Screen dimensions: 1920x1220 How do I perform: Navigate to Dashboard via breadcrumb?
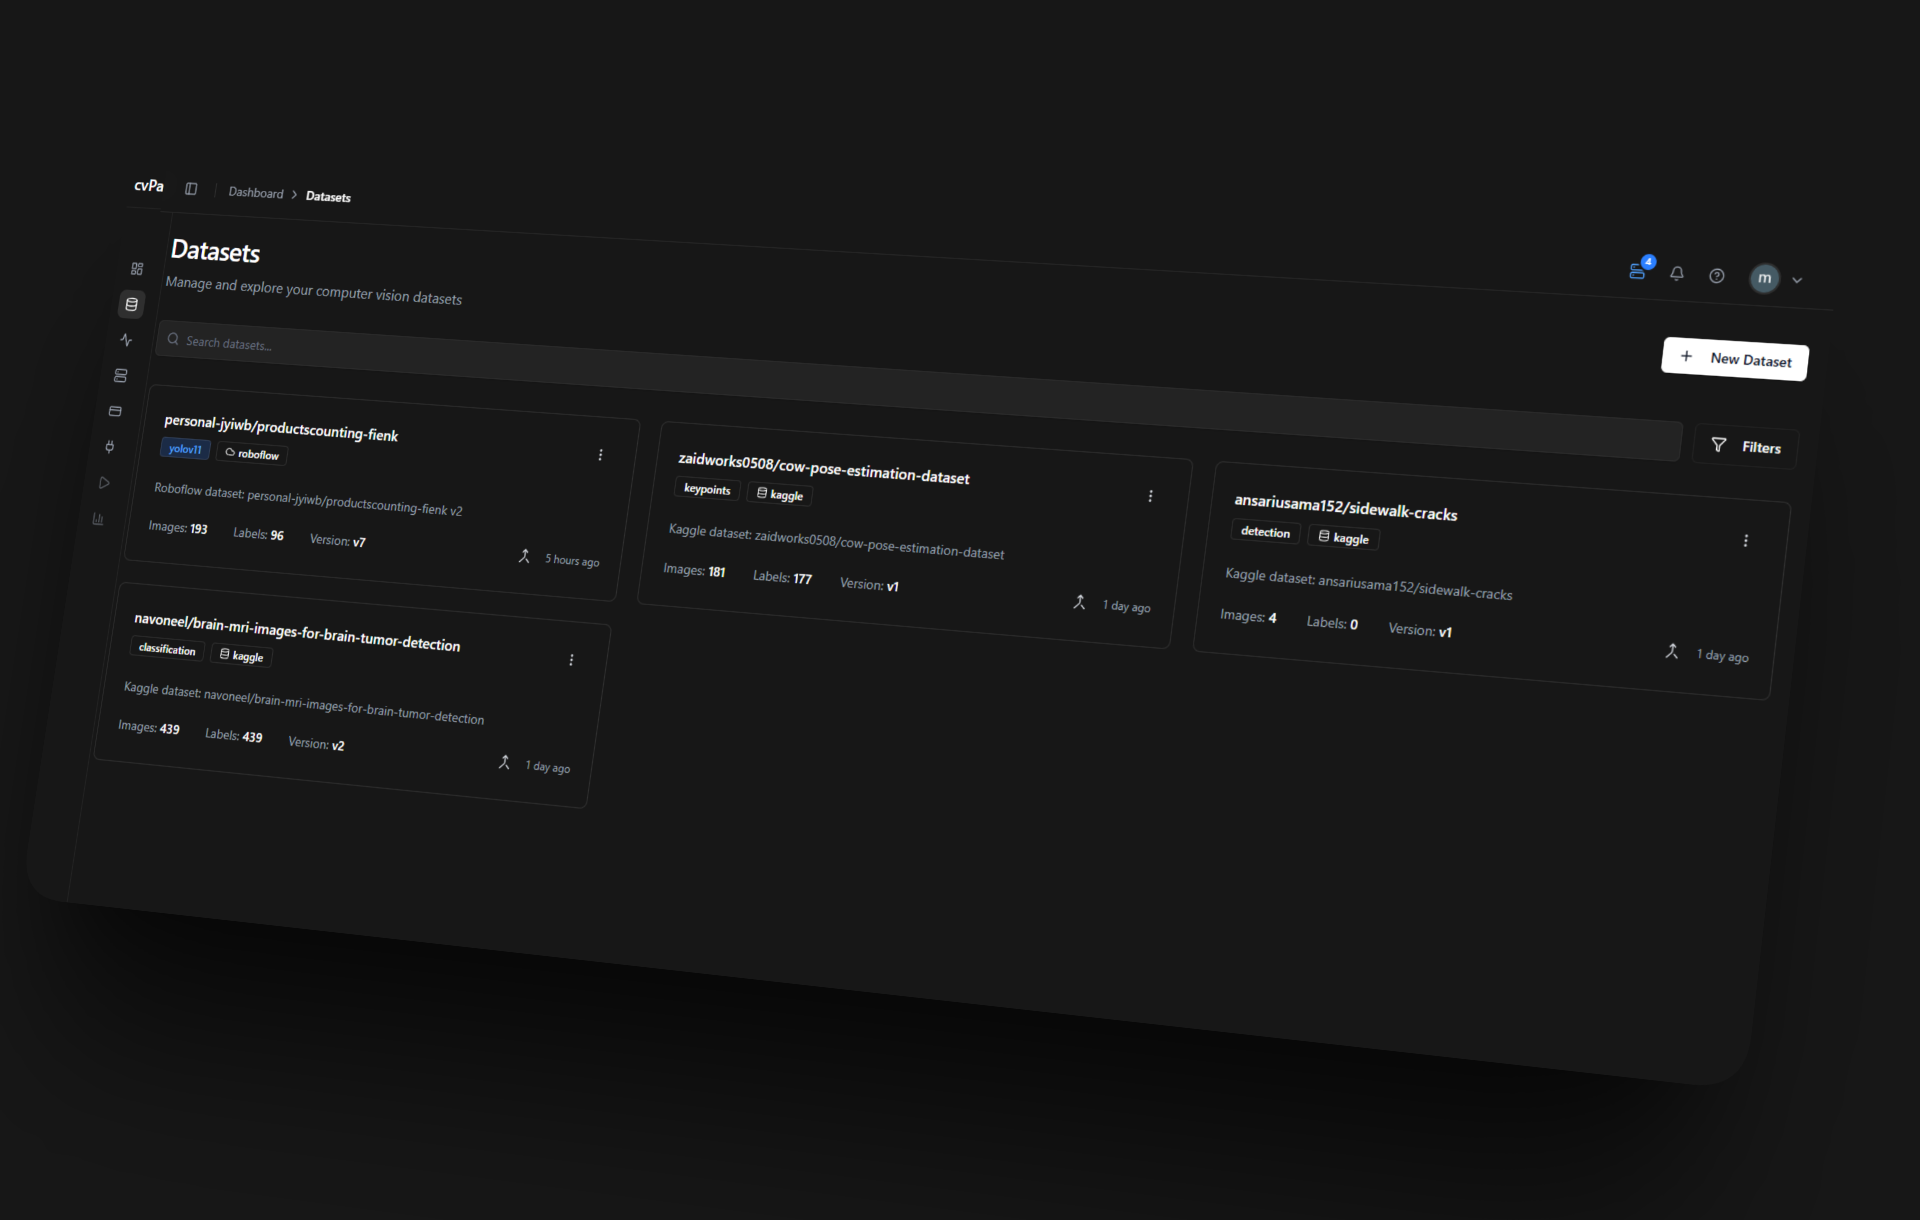click(x=256, y=192)
